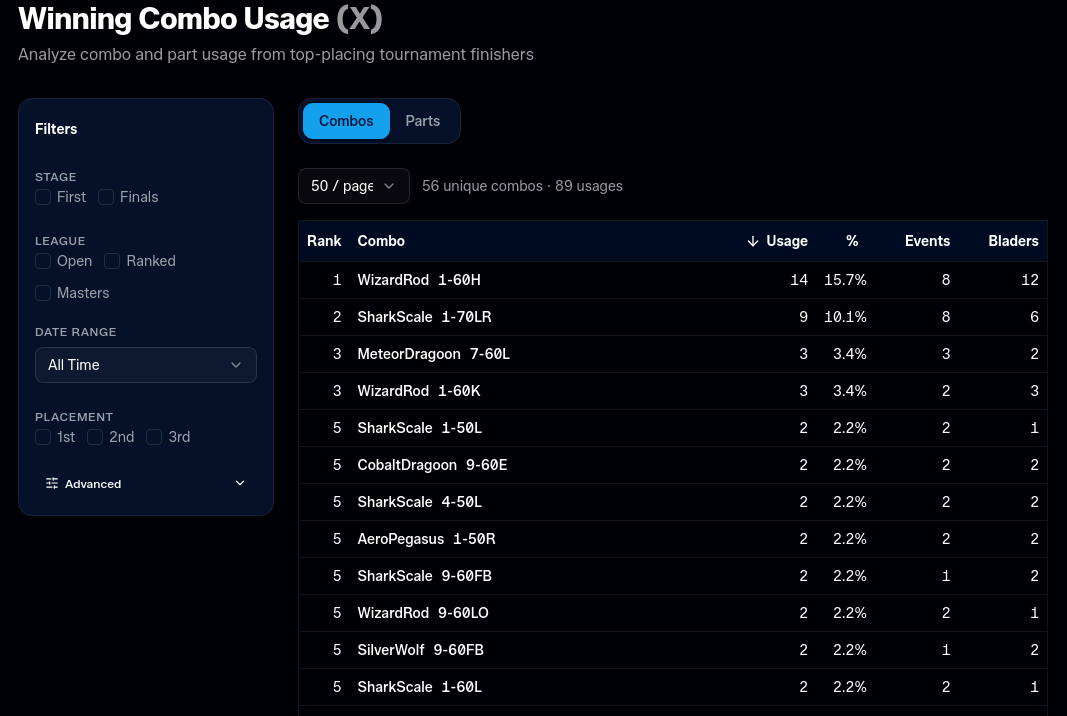This screenshot has width=1067, height=716.
Task: Click the Advanced sliders icon
Action: tap(52, 483)
